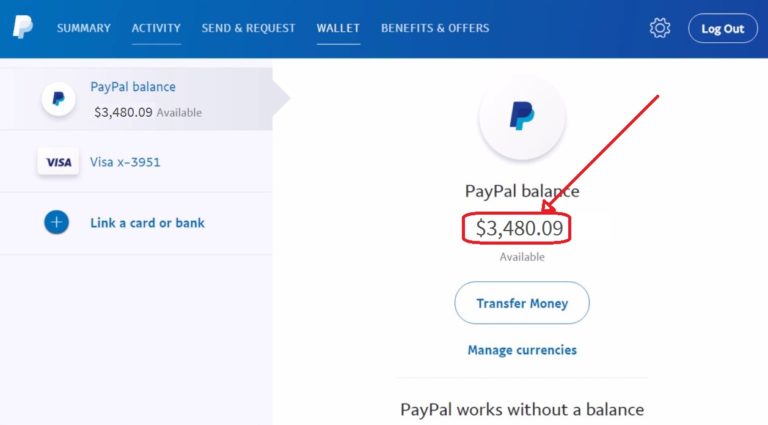Click the Visa card logo icon
The height and width of the screenshot is (425, 768).
[58, 162]
